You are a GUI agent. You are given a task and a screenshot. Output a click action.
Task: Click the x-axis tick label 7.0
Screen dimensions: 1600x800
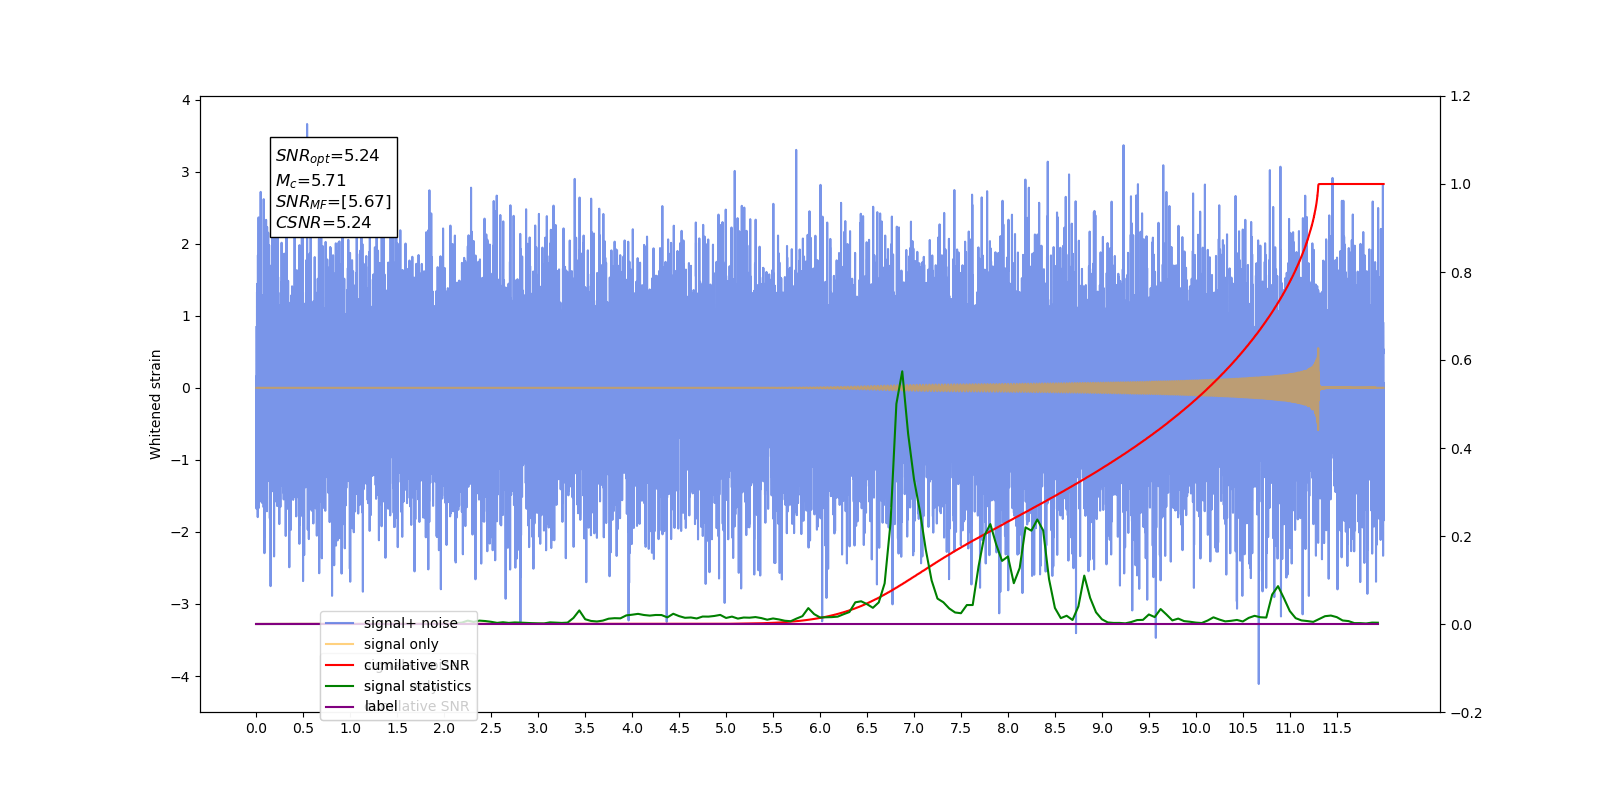point(914,728)
